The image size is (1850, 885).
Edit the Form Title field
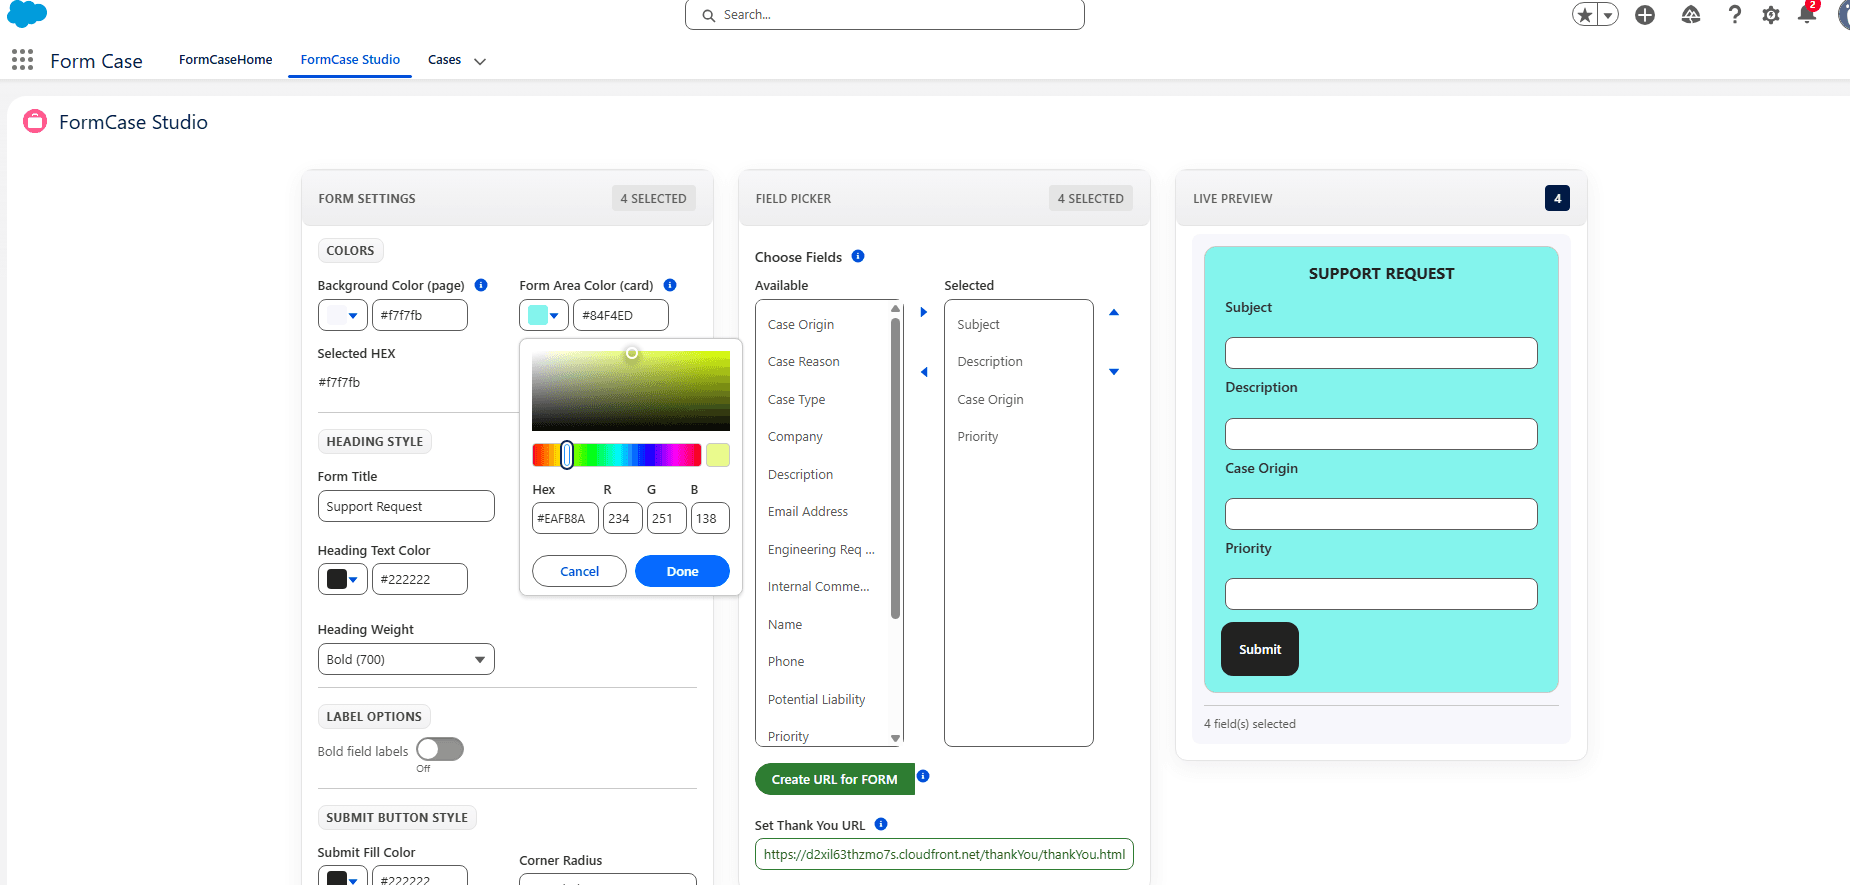[x=406, y=506]
